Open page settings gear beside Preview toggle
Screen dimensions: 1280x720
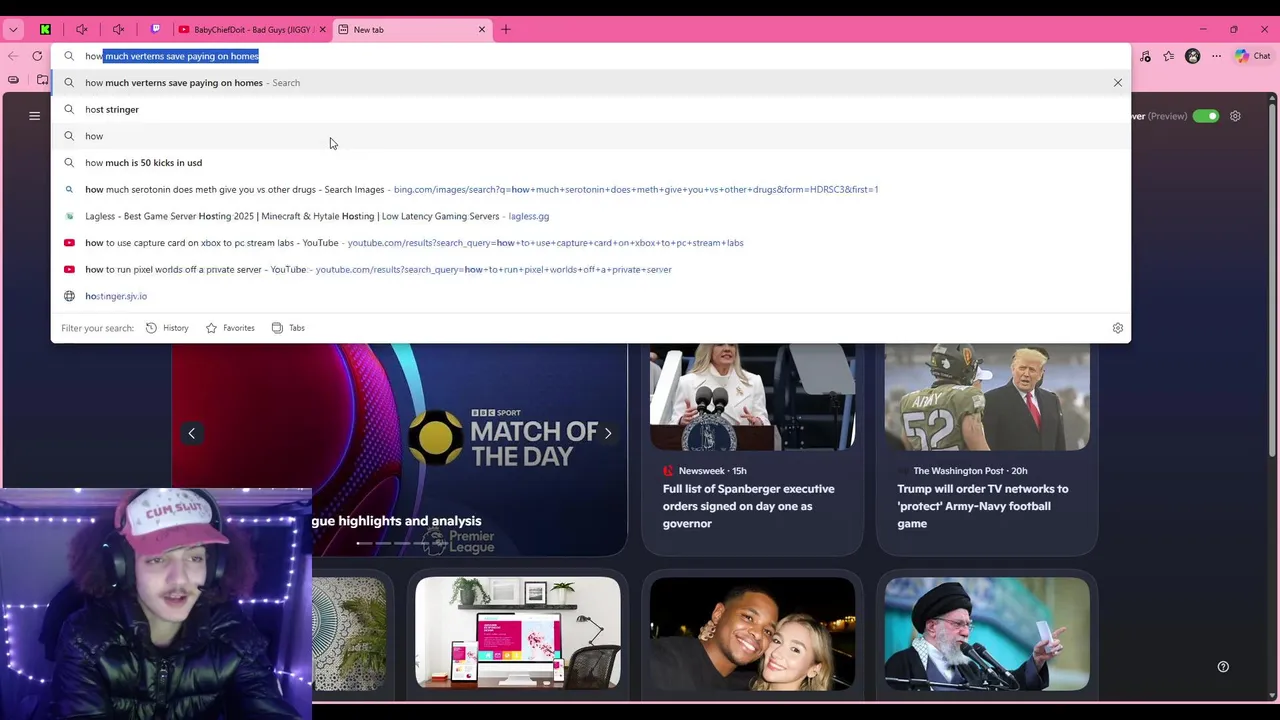(x=1235, y=116)
